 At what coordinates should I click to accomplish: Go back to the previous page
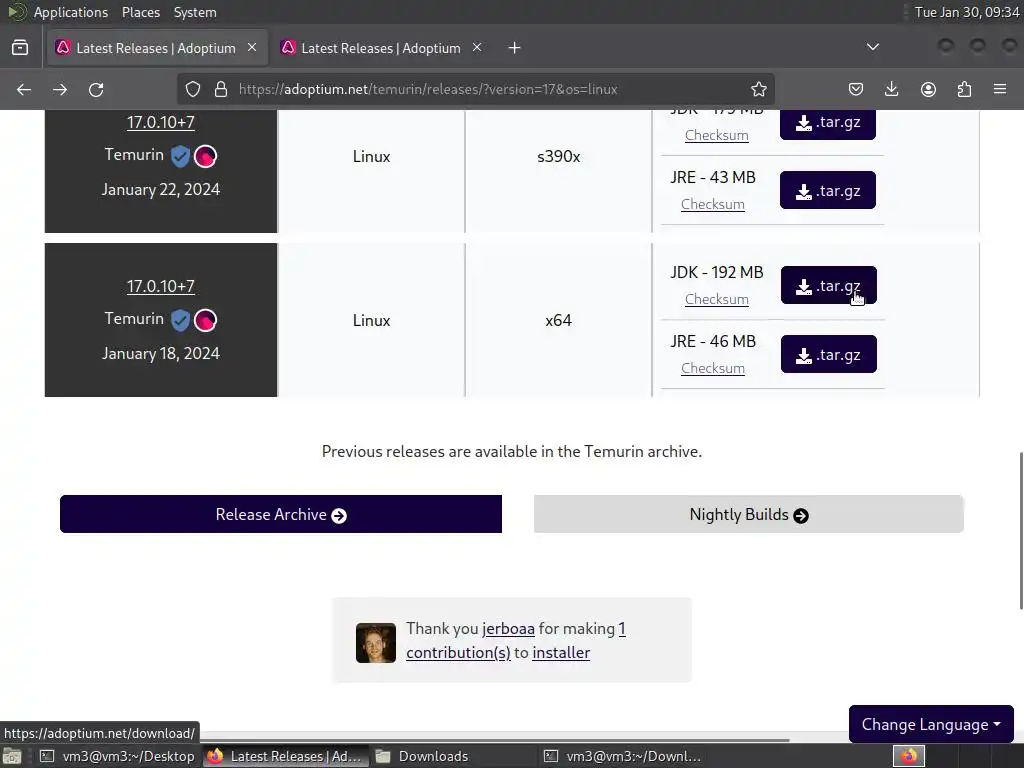[24, 89]
